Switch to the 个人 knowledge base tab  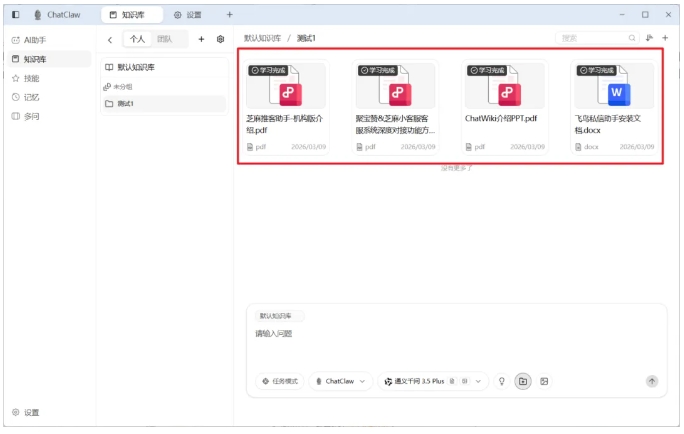click(x=137, y=39)
